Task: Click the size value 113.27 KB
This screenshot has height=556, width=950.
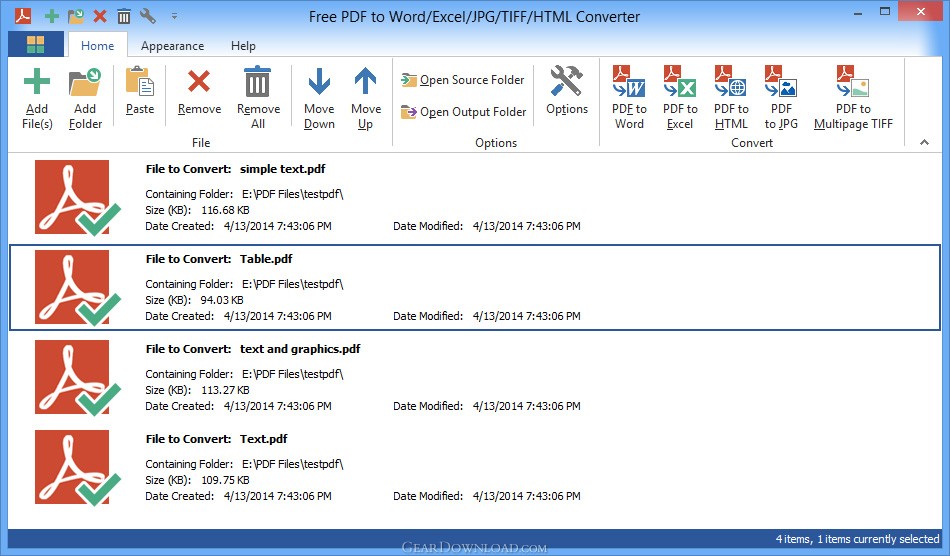Action: [225, 390]
